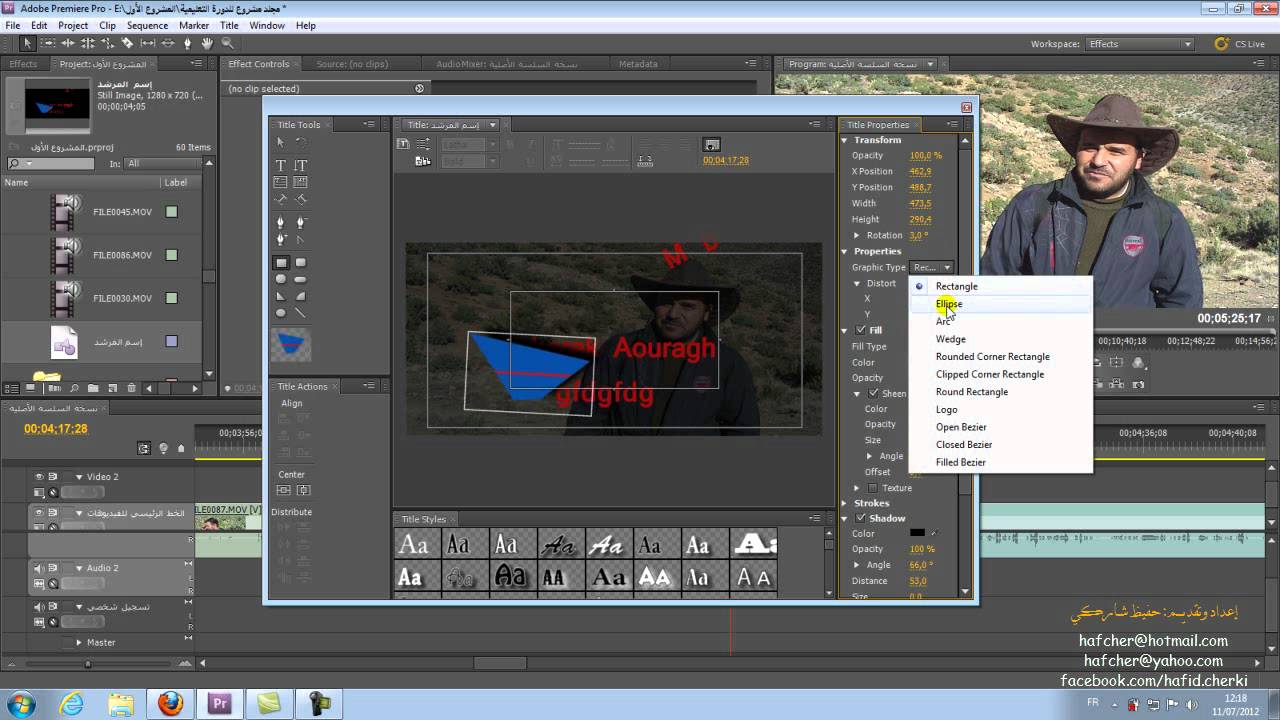
Task: Click the first title style thumbnail
Action: [412, 545]
